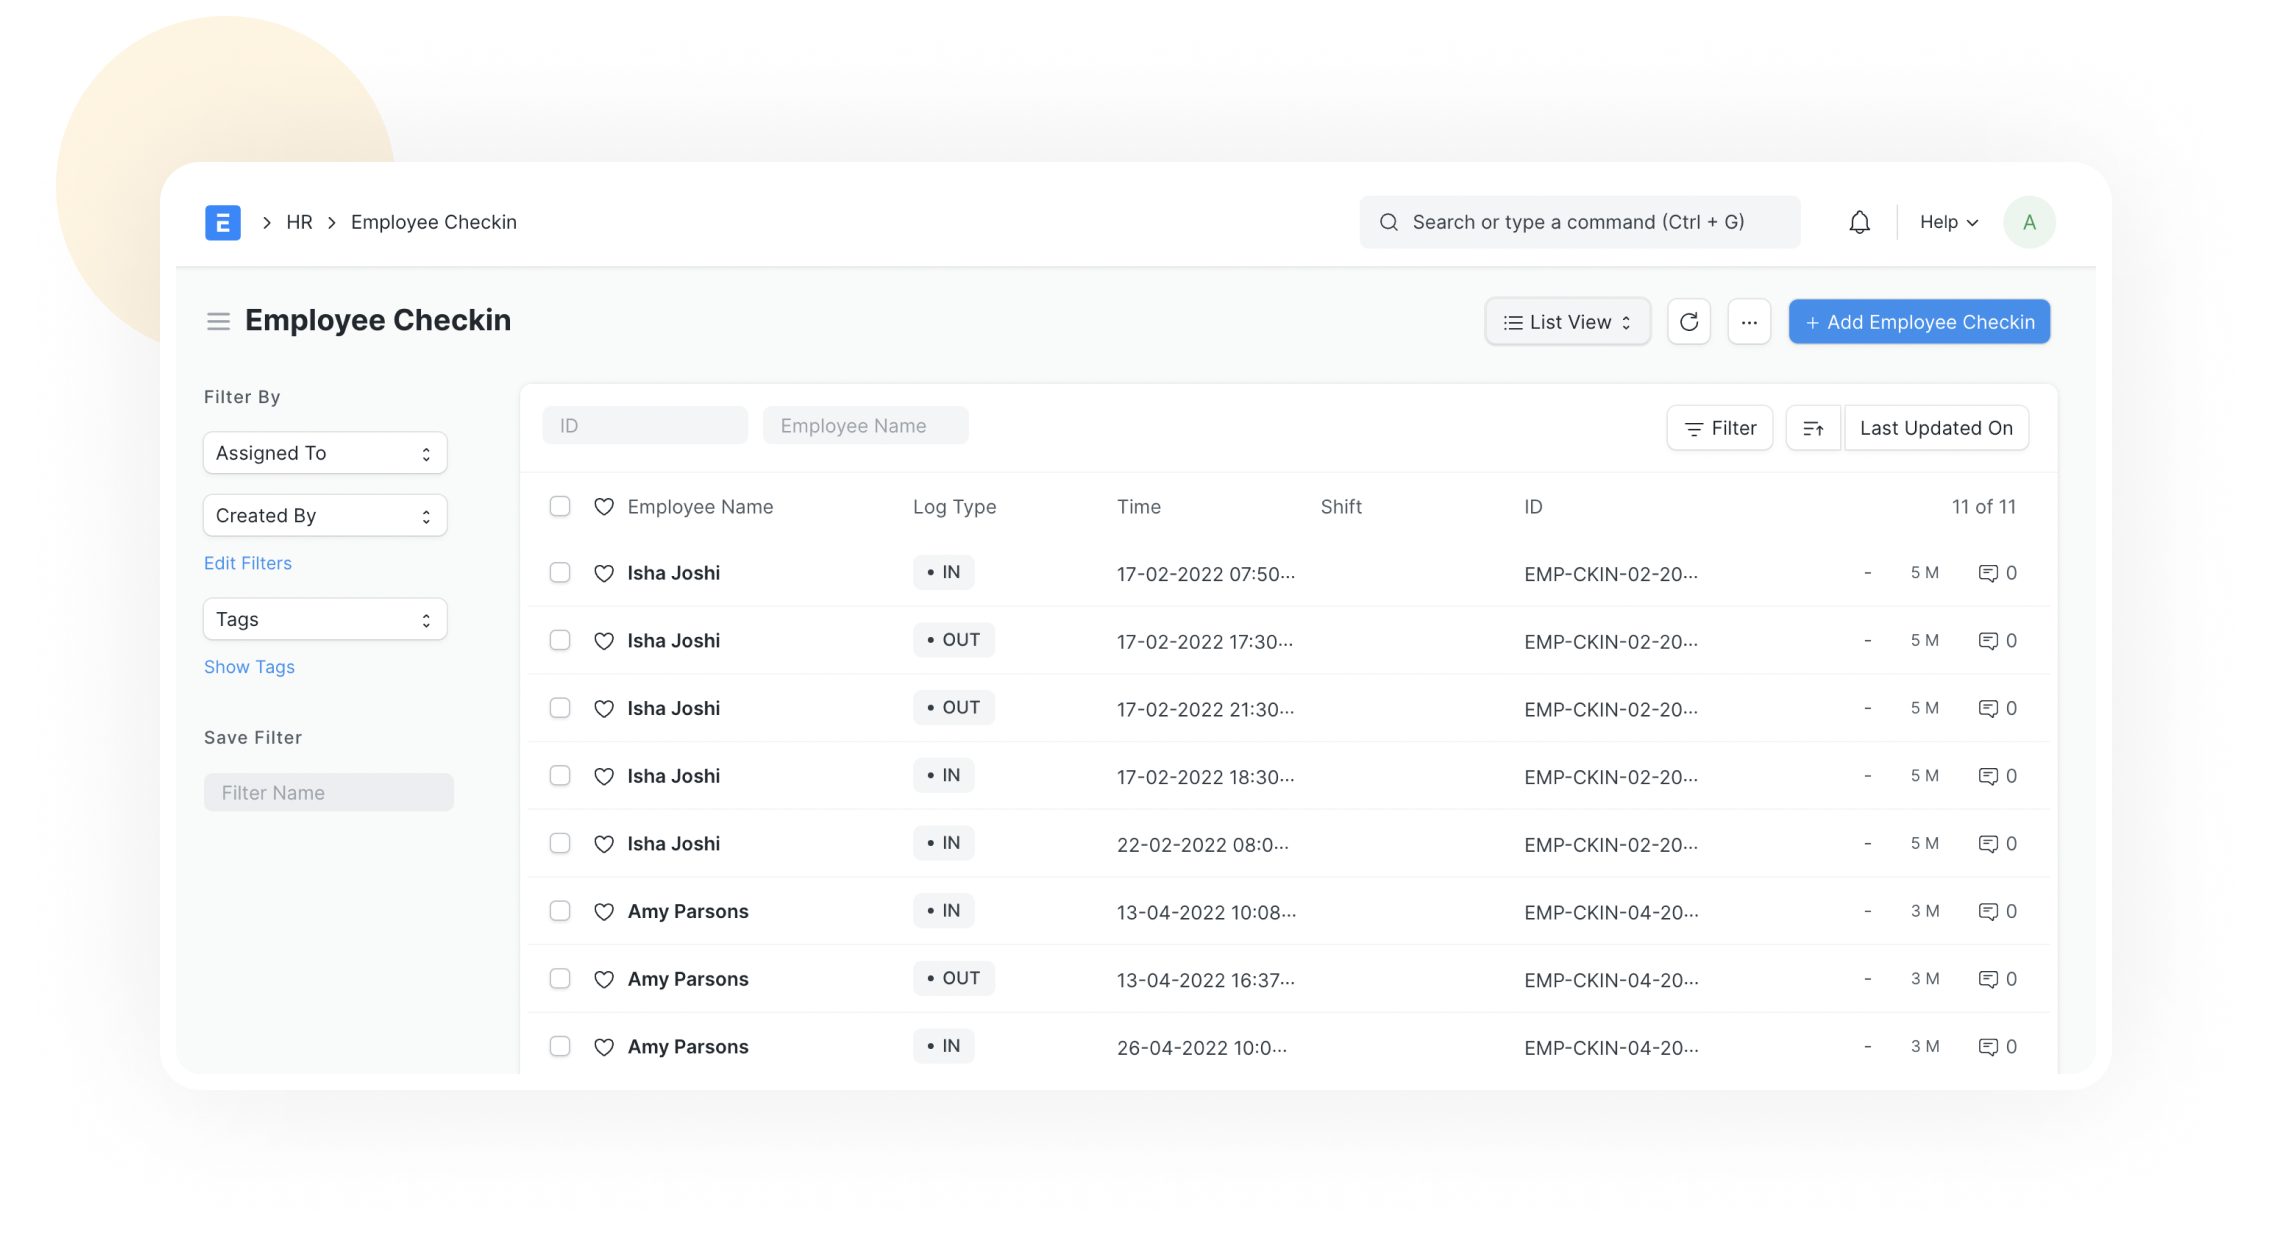Open comments on Amy Parsons 16:37 row

coord(1997,979)
